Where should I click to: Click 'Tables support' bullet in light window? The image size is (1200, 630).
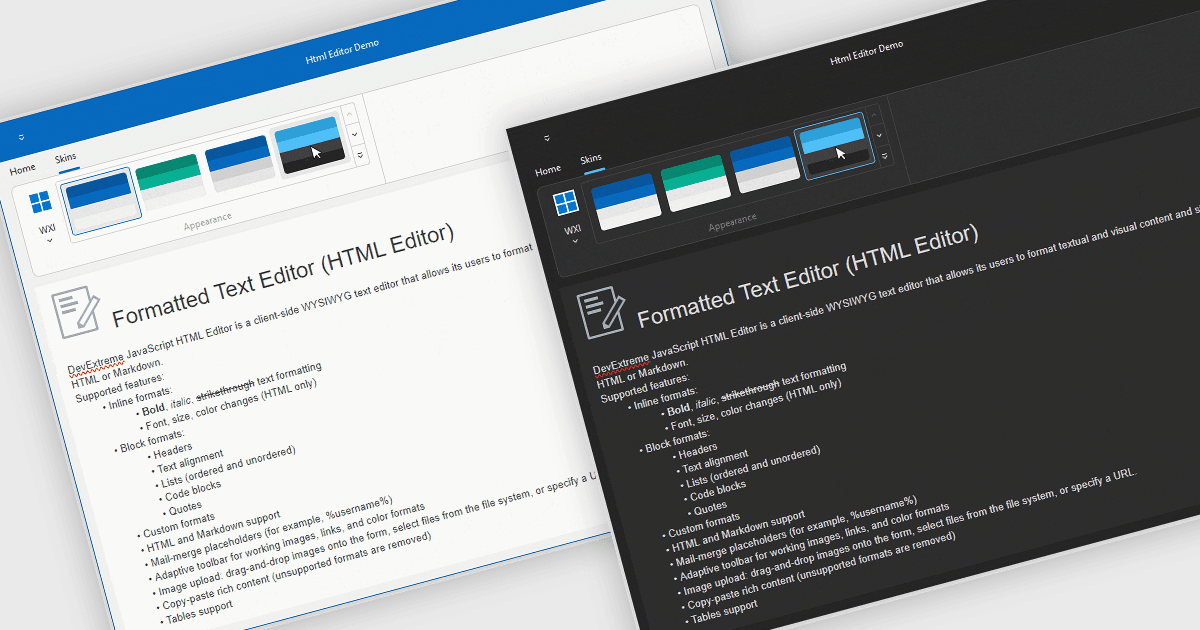pyautogui.click(x=197, y=611)
